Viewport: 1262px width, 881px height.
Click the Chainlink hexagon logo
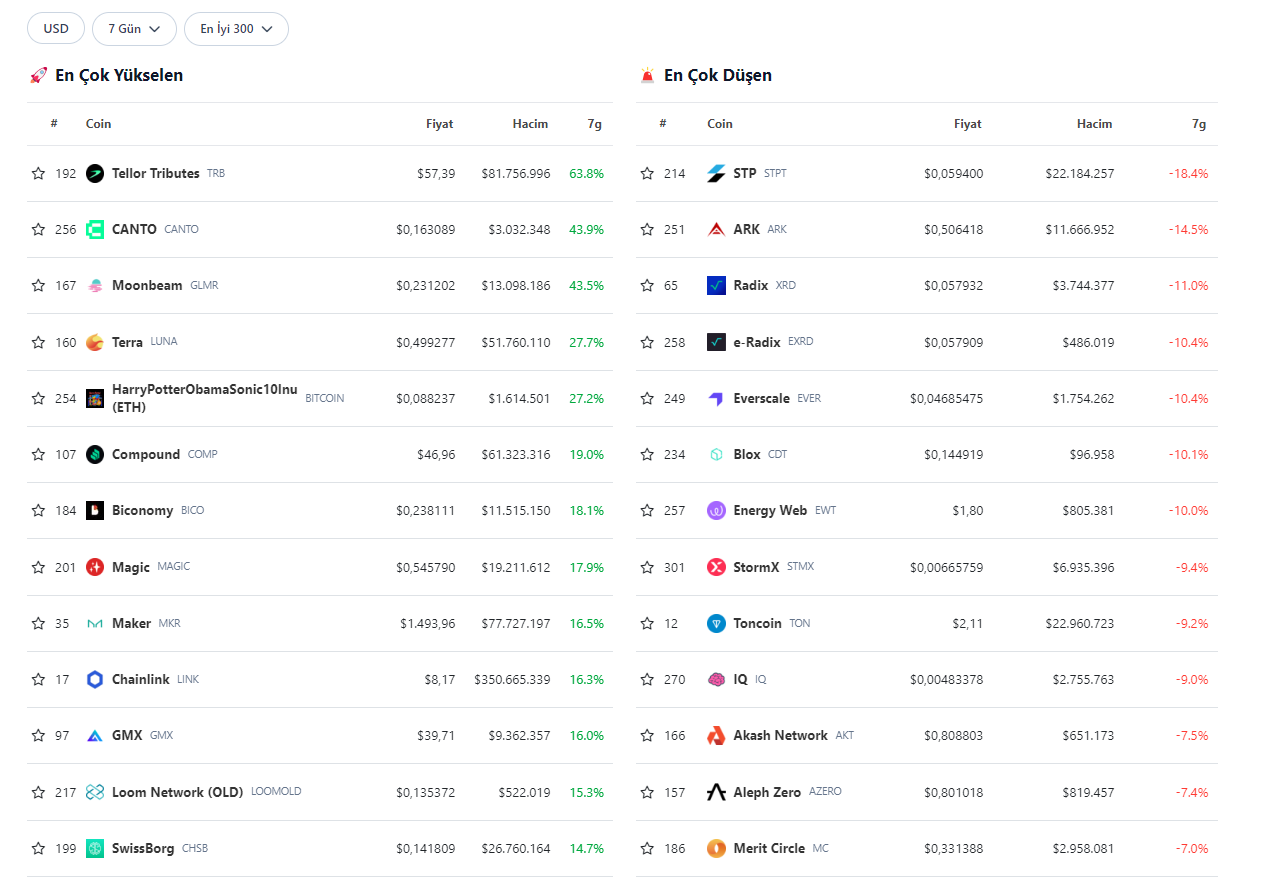(95, 680)
